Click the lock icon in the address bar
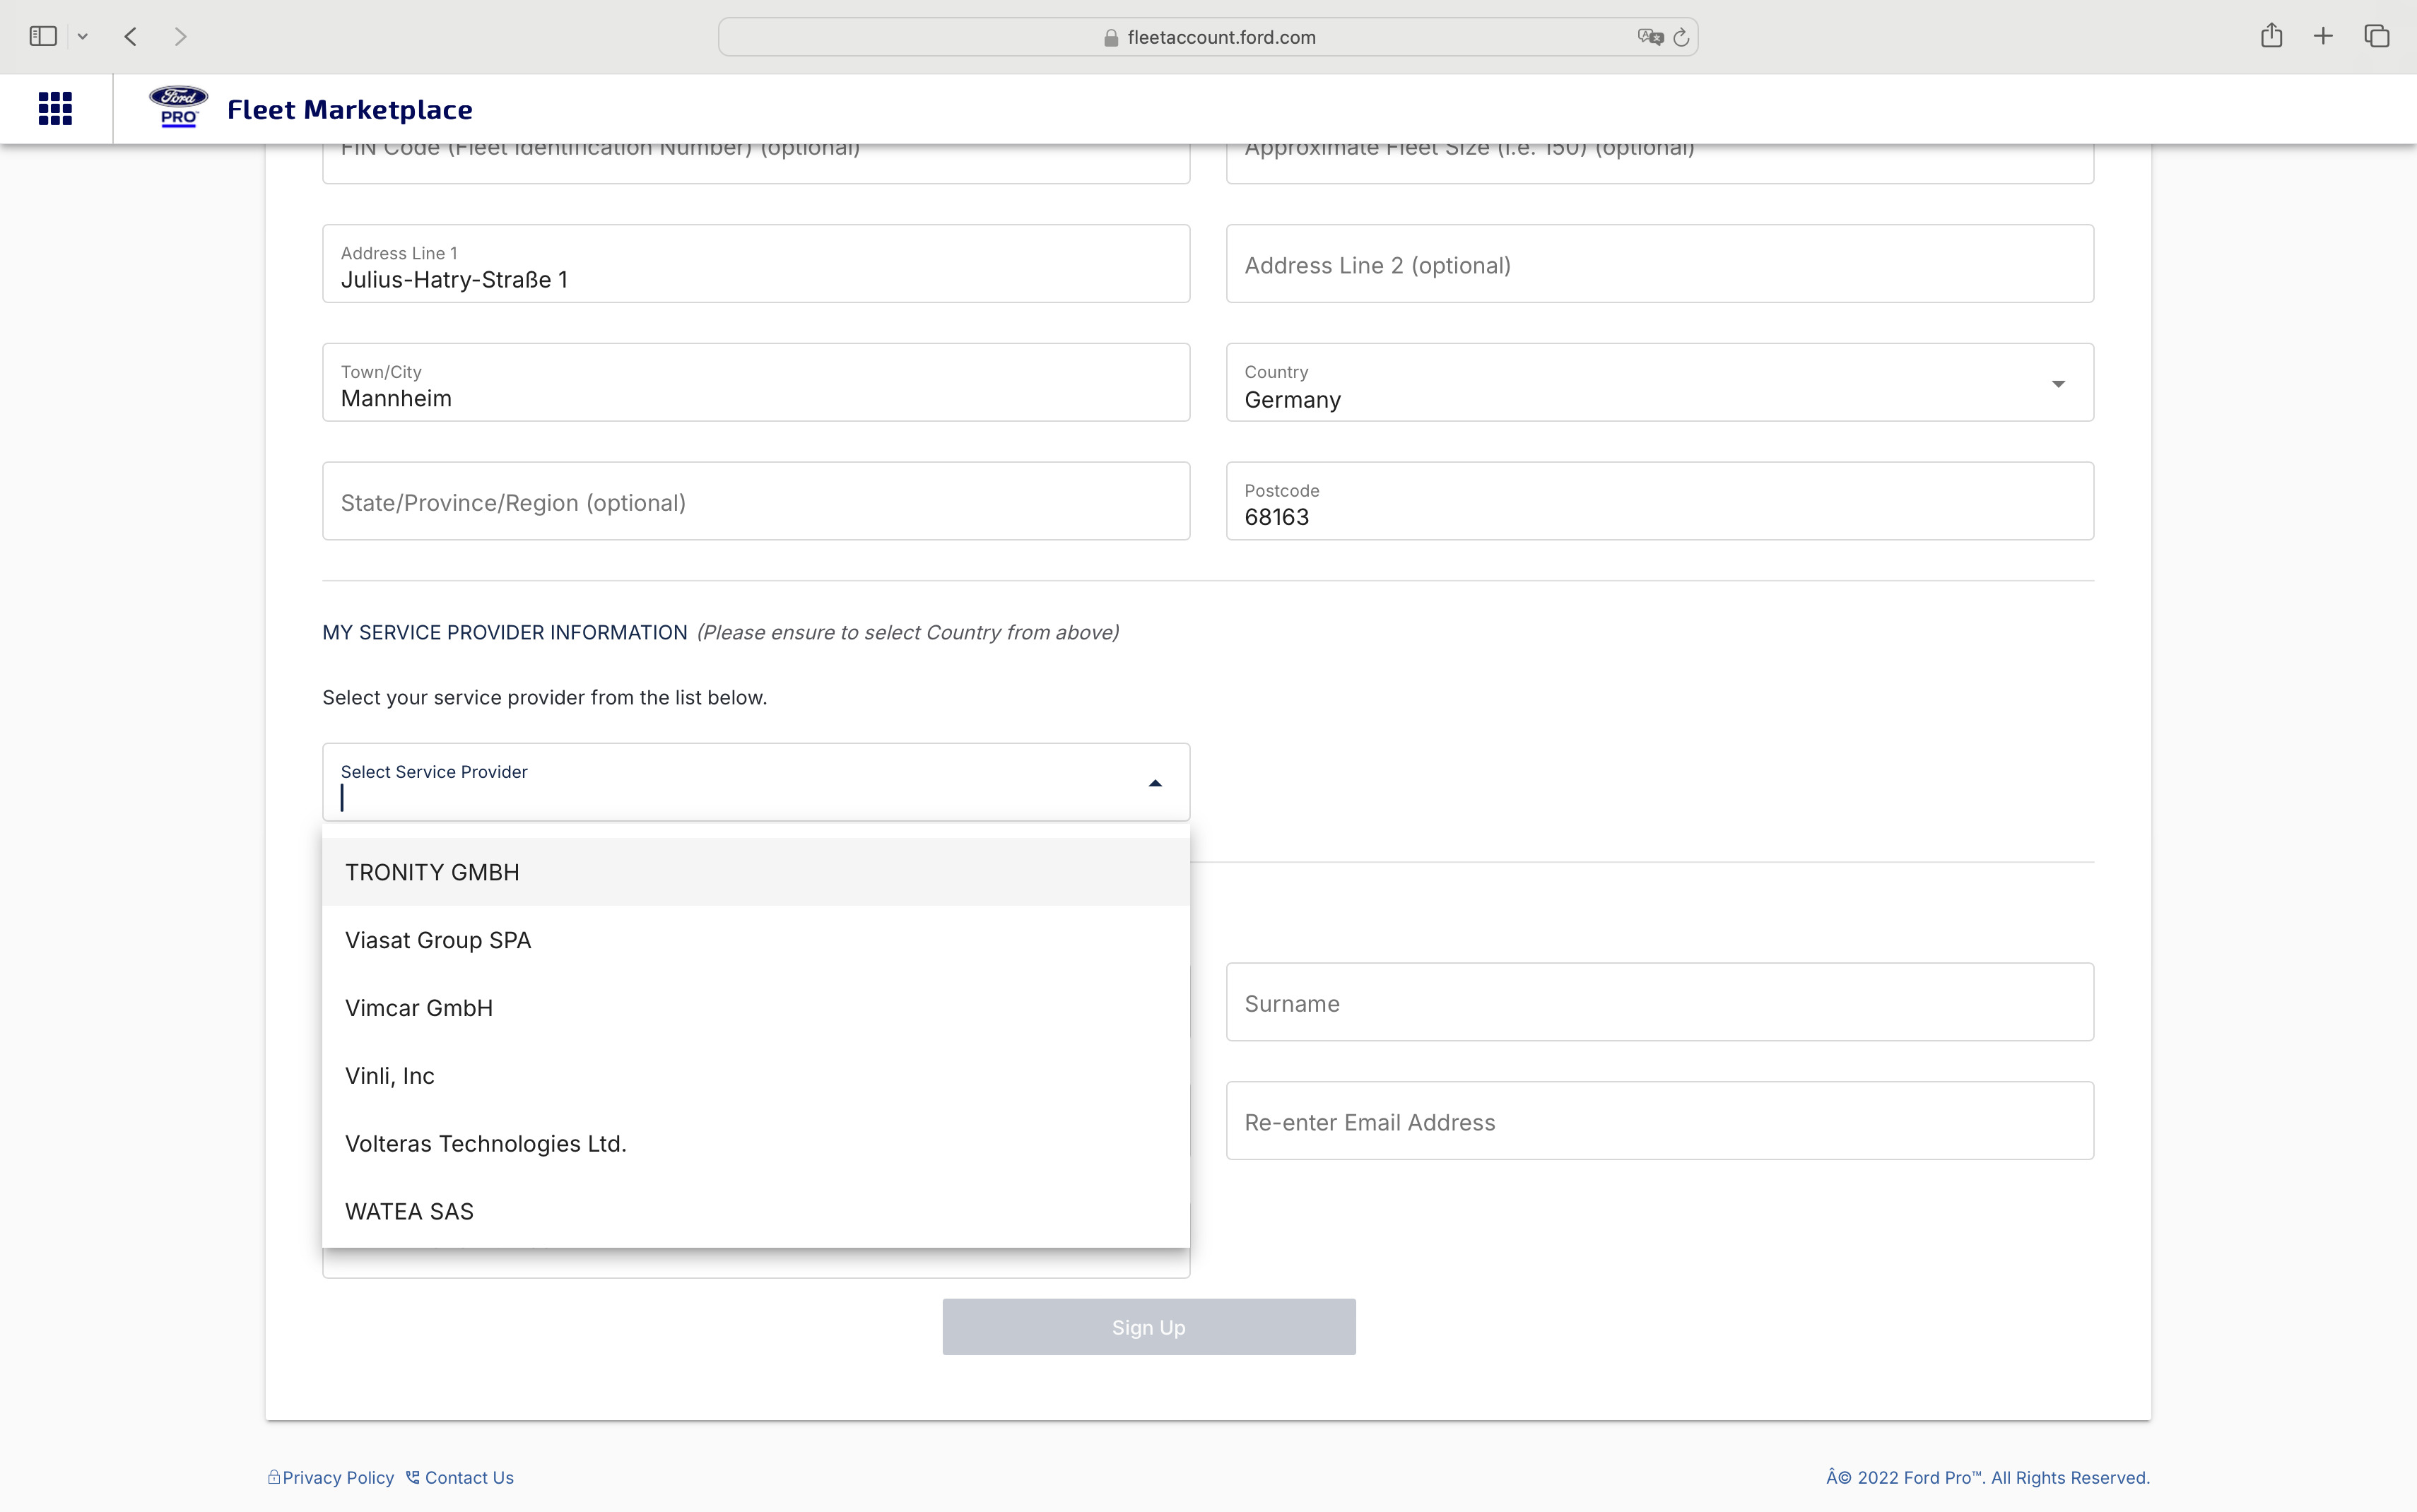2417x1512 pixels. 1110,38
